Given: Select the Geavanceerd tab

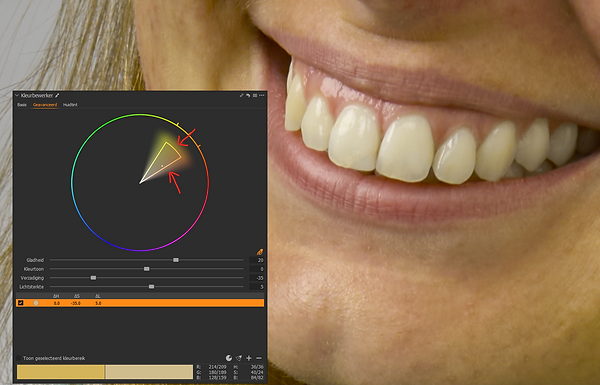Looking at the screenshot, I should tap(45, 104).
